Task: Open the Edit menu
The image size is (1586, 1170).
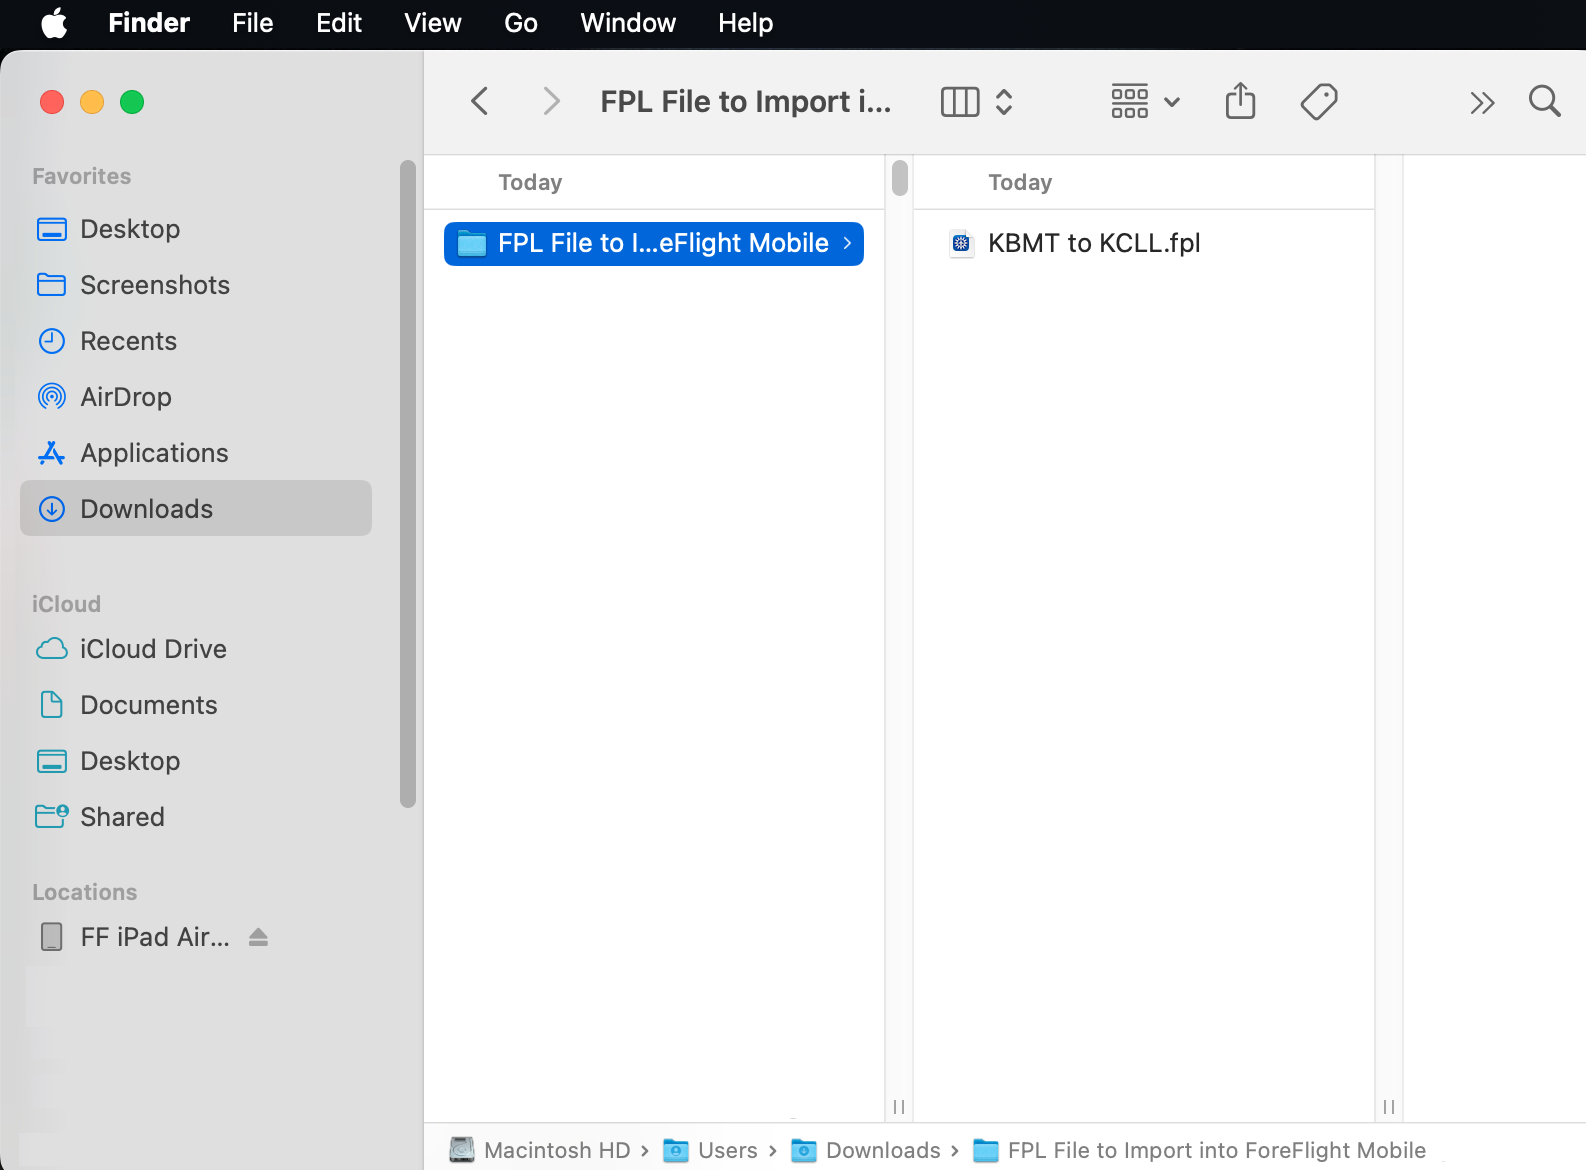Action: (x=339, y=23)
